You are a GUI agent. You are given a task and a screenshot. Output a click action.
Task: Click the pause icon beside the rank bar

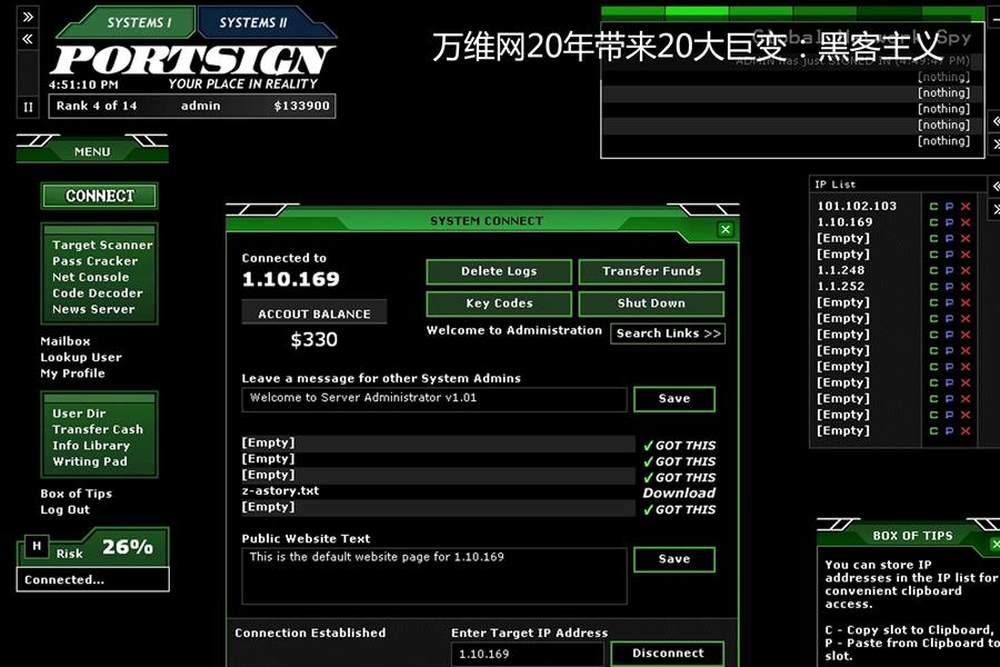[27, 106]
